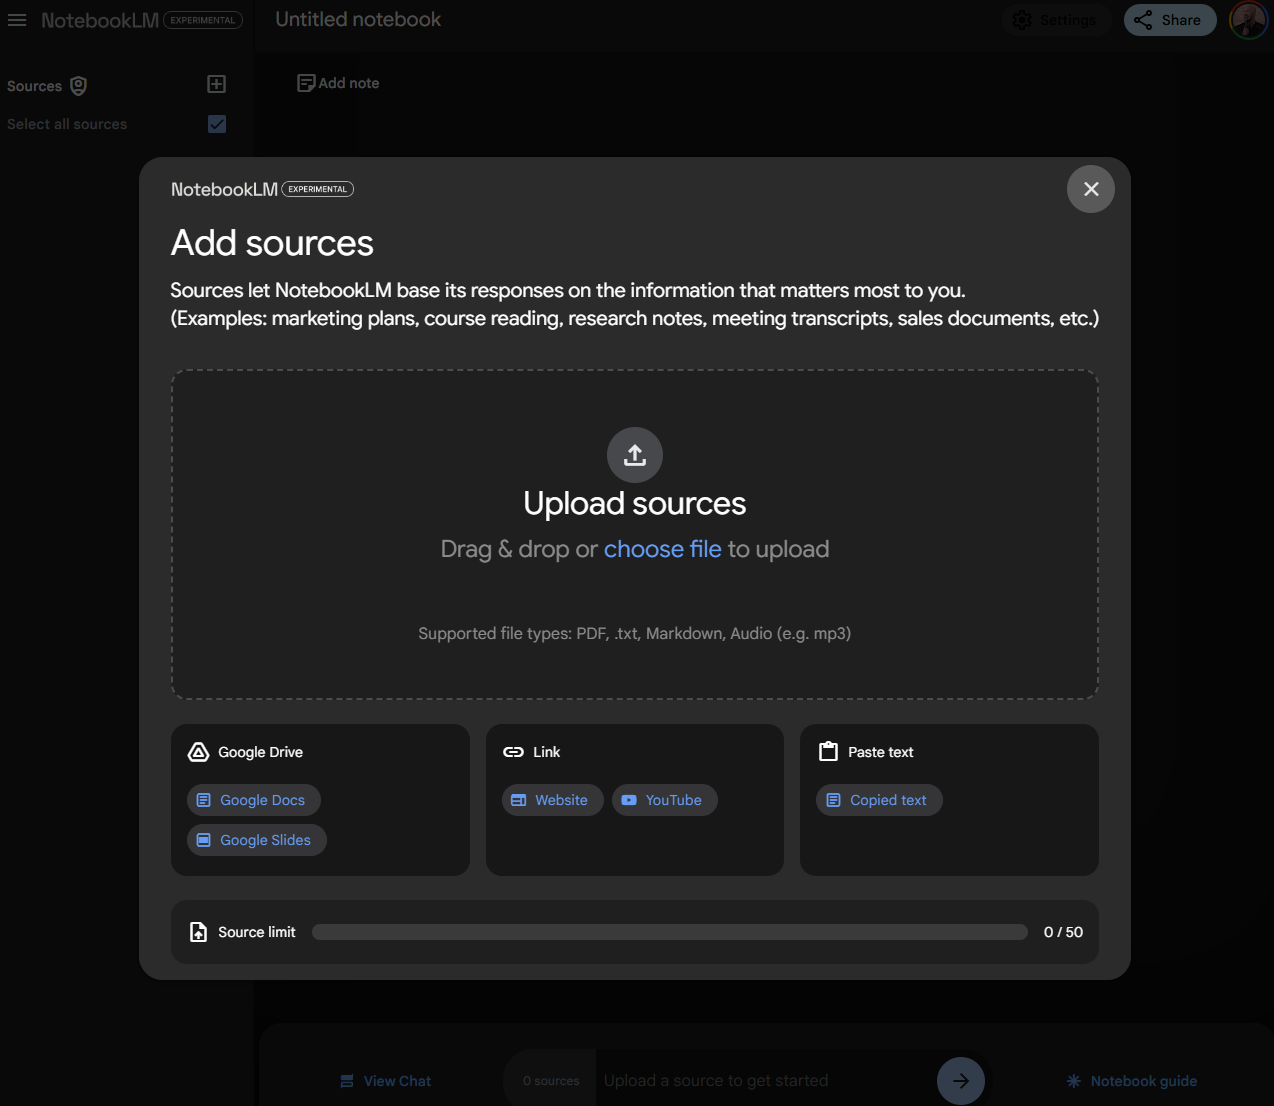Image resolution: width=1274 pixels, height=1106 pixels.
Task: Click the Untitled notebook title field
Action: coord(357,19)
